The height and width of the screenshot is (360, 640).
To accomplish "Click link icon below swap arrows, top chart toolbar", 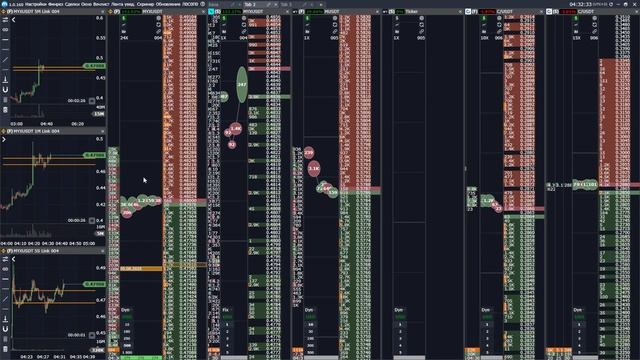I will (x=5, y=30).
